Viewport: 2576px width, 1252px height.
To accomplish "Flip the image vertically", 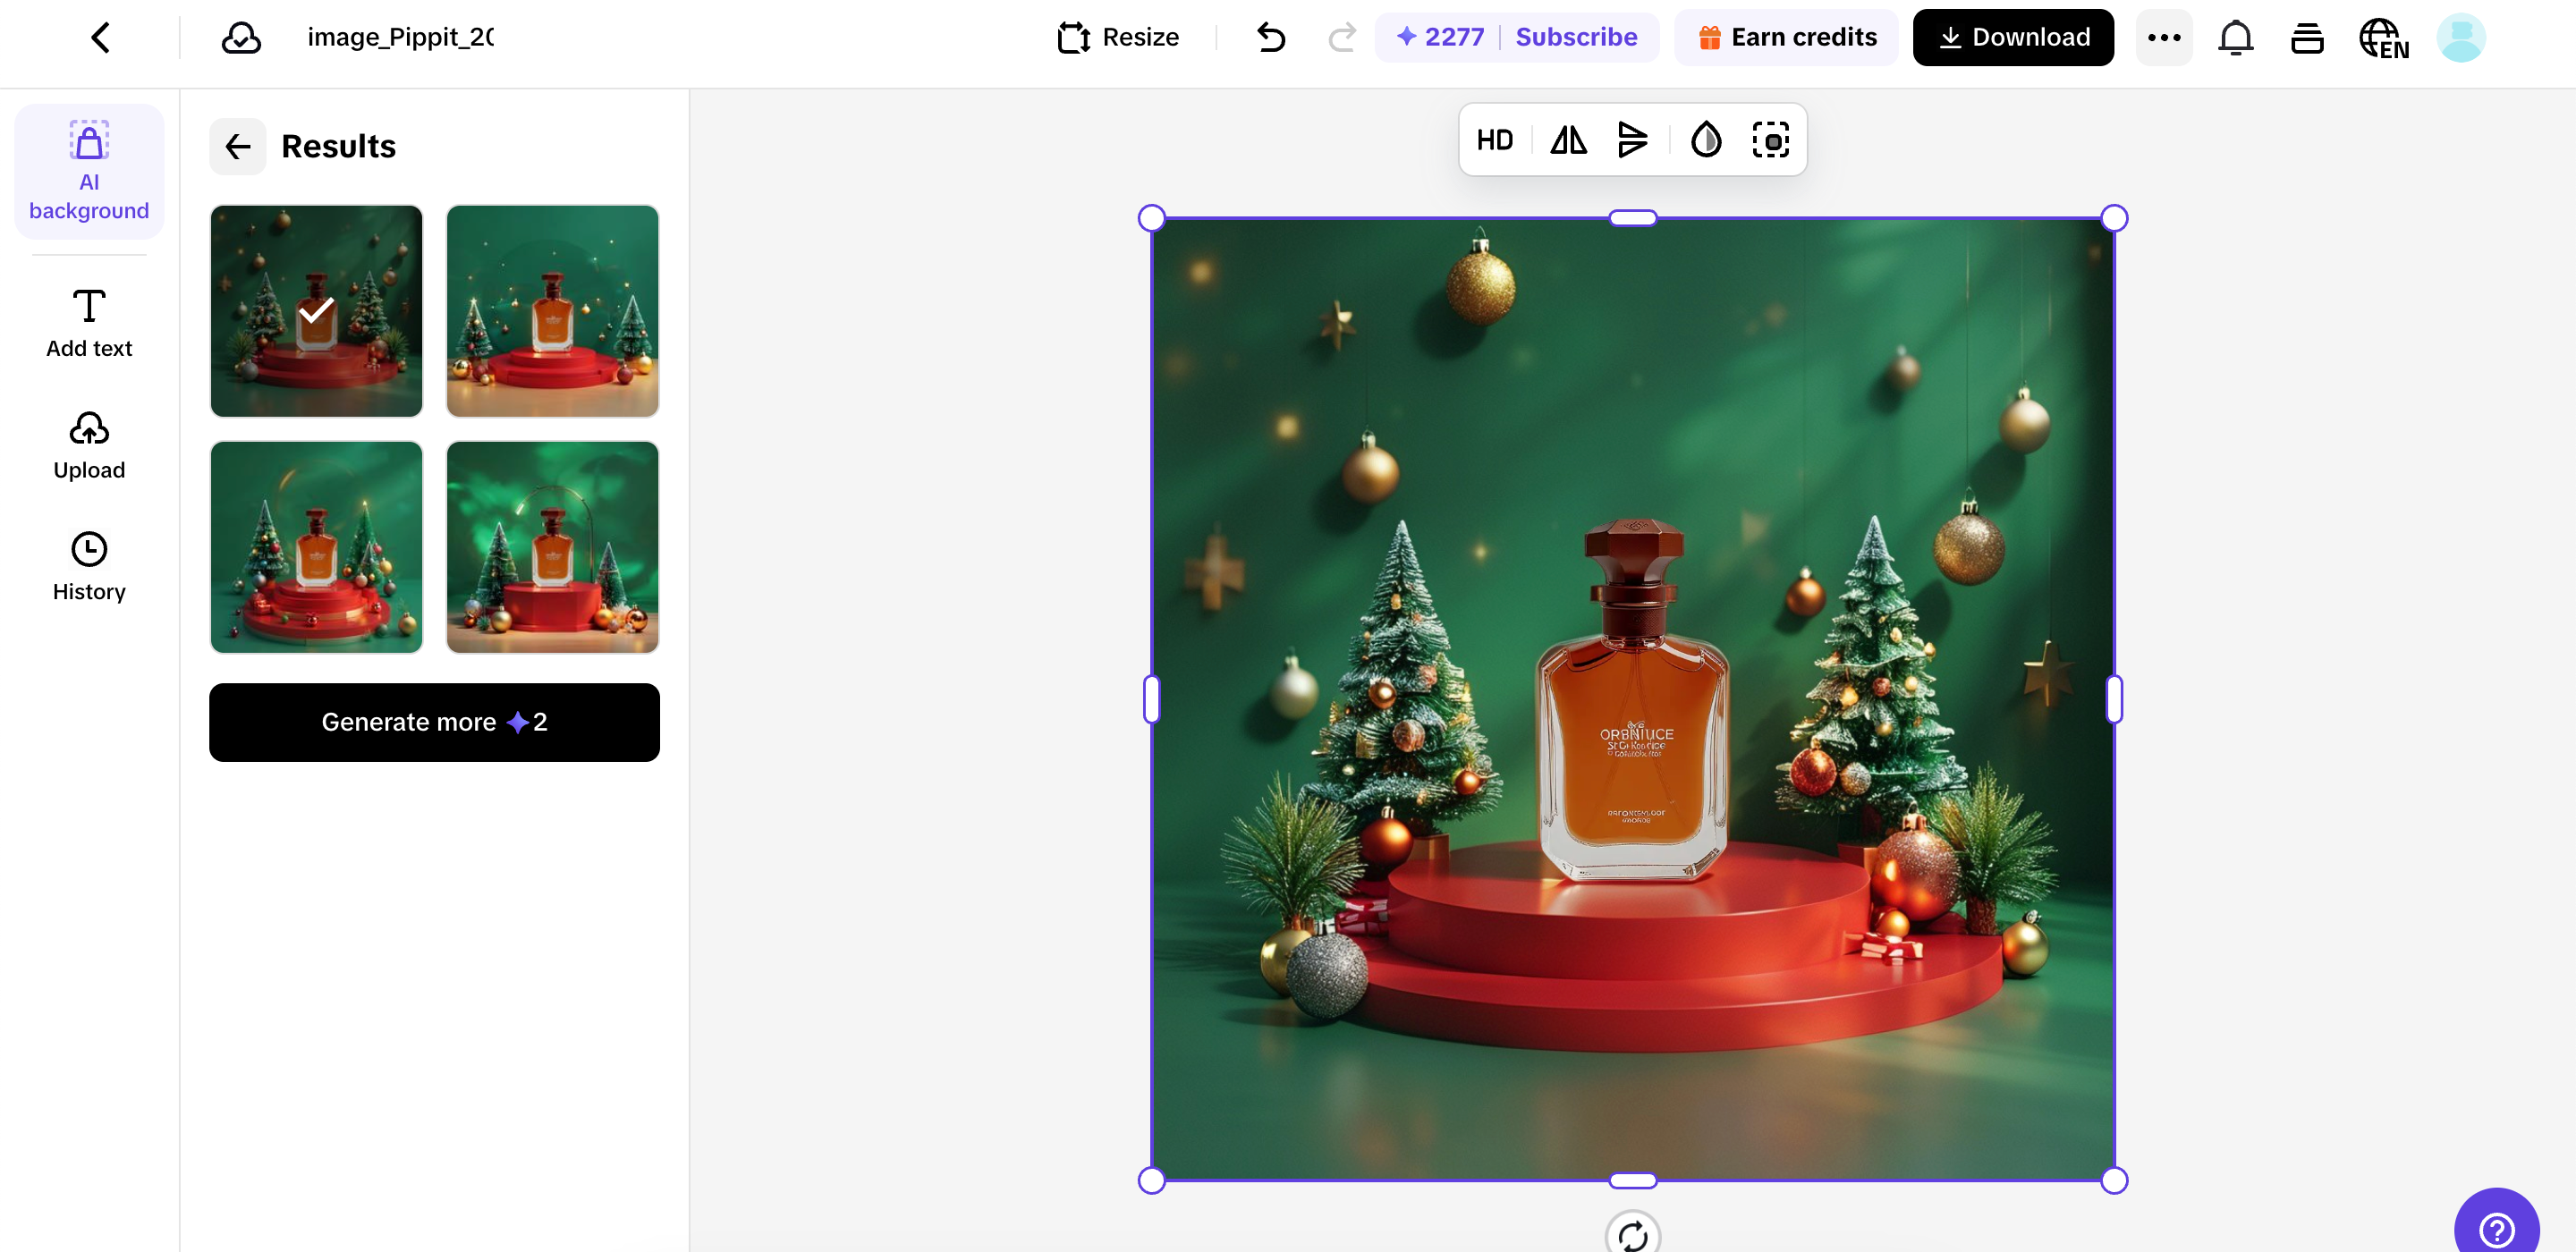I will pyautogui.click(x=1633, y=140).
